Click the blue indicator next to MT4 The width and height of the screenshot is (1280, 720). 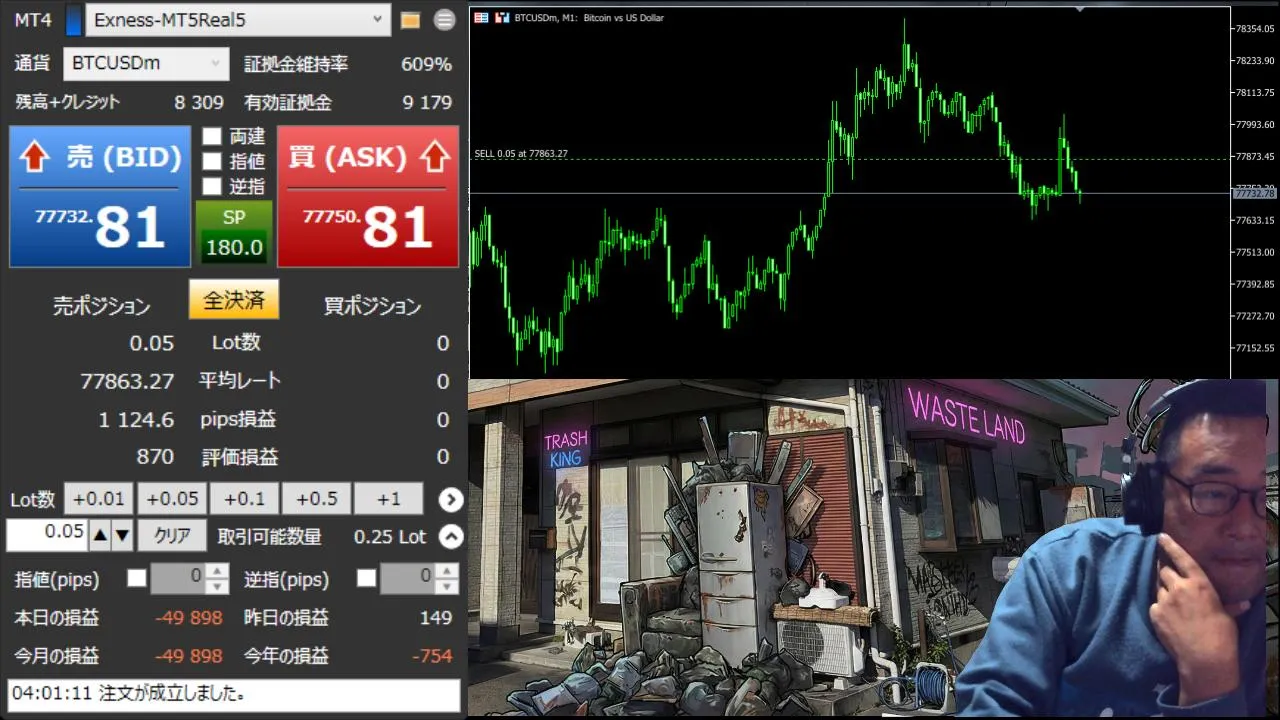click(x=73, y=20)
